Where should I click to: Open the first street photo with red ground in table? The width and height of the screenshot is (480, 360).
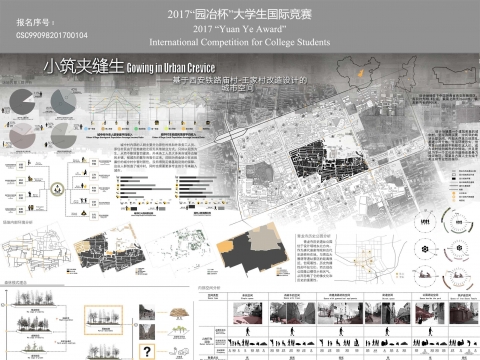pyautogui.click(x=248, y=313)
